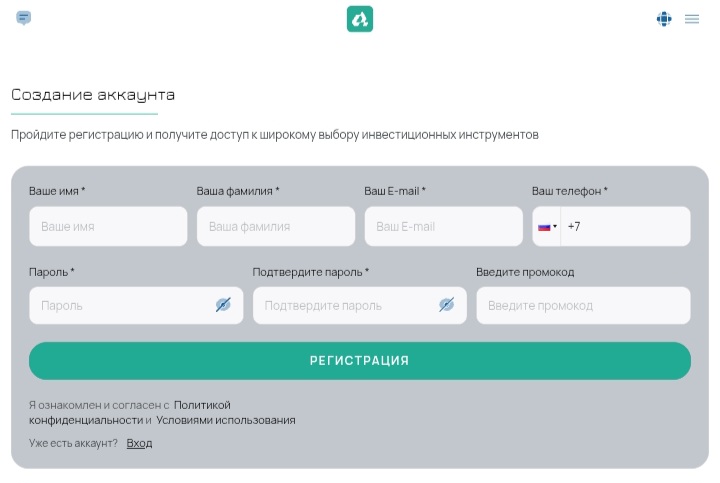Screen dimensions: 720x483
Task: Select the Введите промокод input field
Action: 583,305
